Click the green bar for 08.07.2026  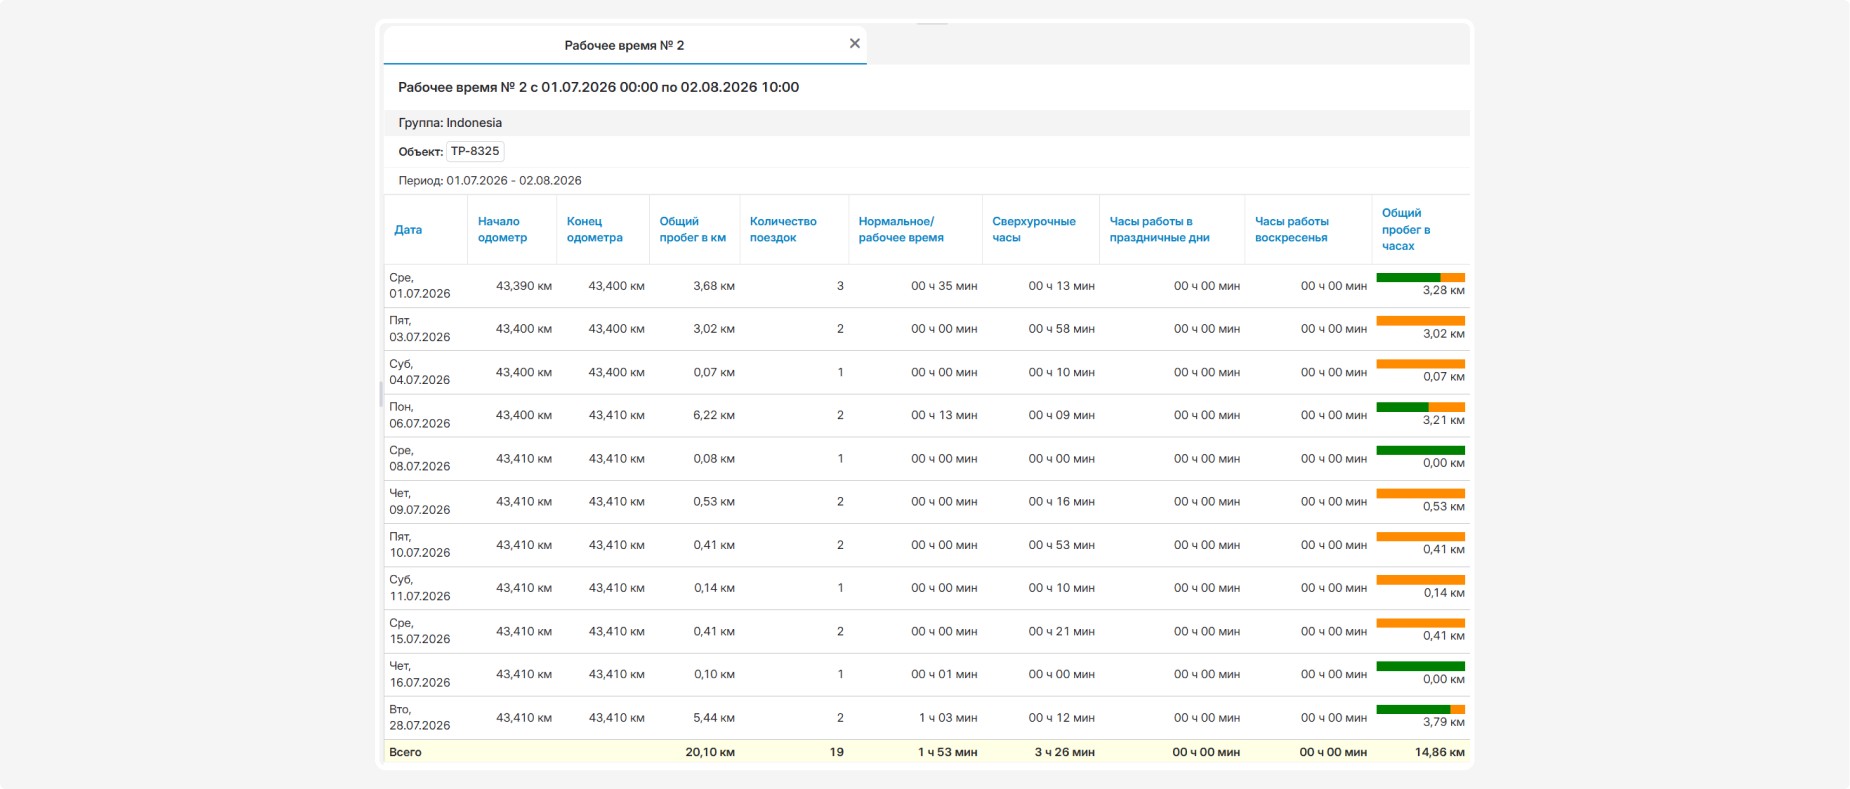[x=1420, y=450]
